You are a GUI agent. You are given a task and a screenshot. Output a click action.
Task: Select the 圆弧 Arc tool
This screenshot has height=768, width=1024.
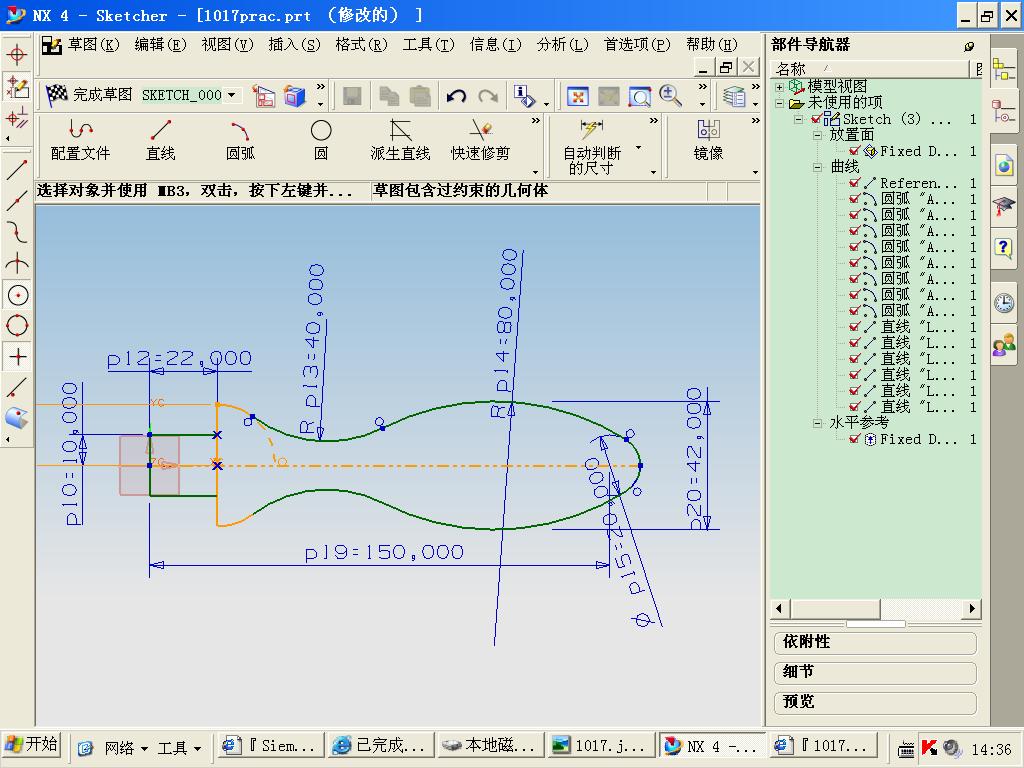(x=240, y=140)
